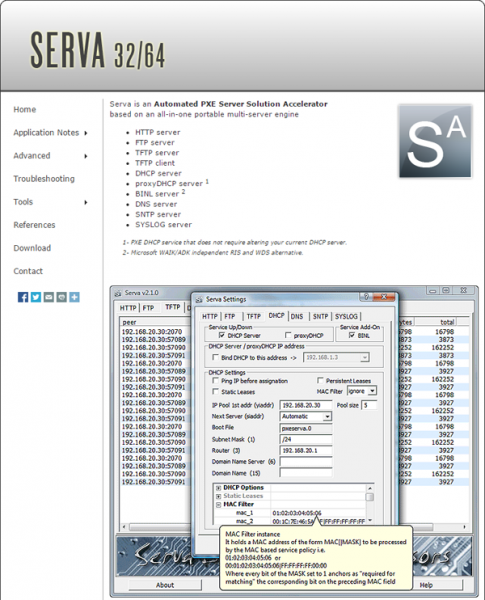
Task: Select TFTP tab in Serva v2.1.0 window
Action: [173, 307]
